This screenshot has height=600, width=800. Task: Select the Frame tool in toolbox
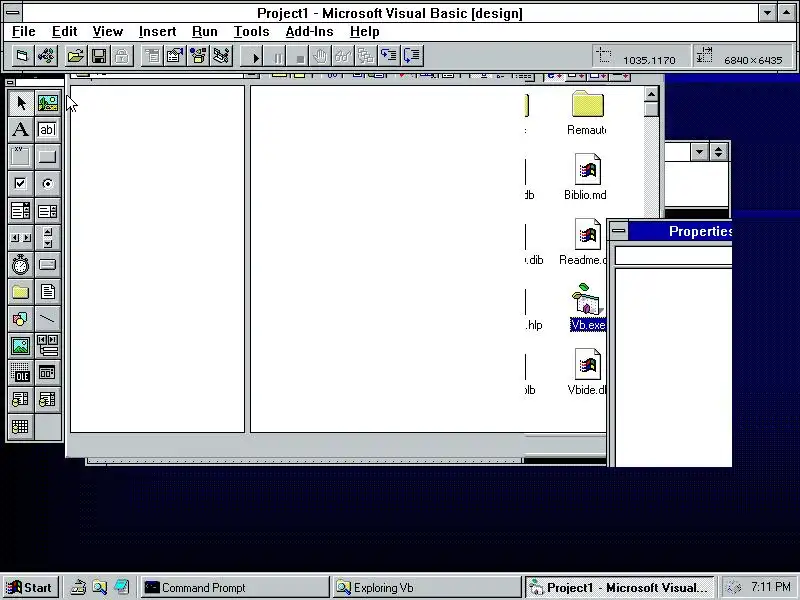click(21, 157)
